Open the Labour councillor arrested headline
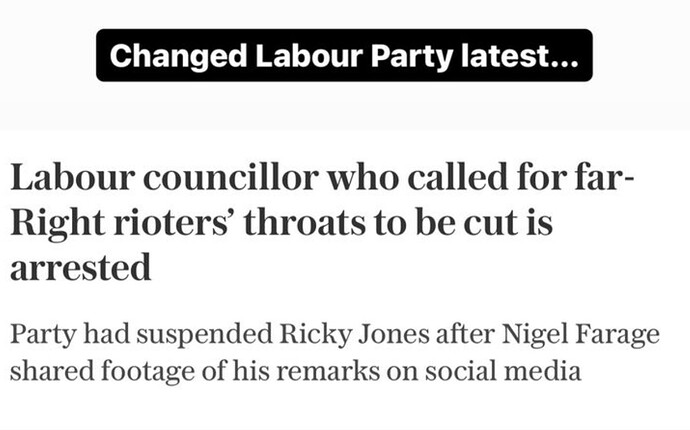Image resolution: width=690 pixels, height=430 pixels. pyautogui.click(x=322, y=222)
